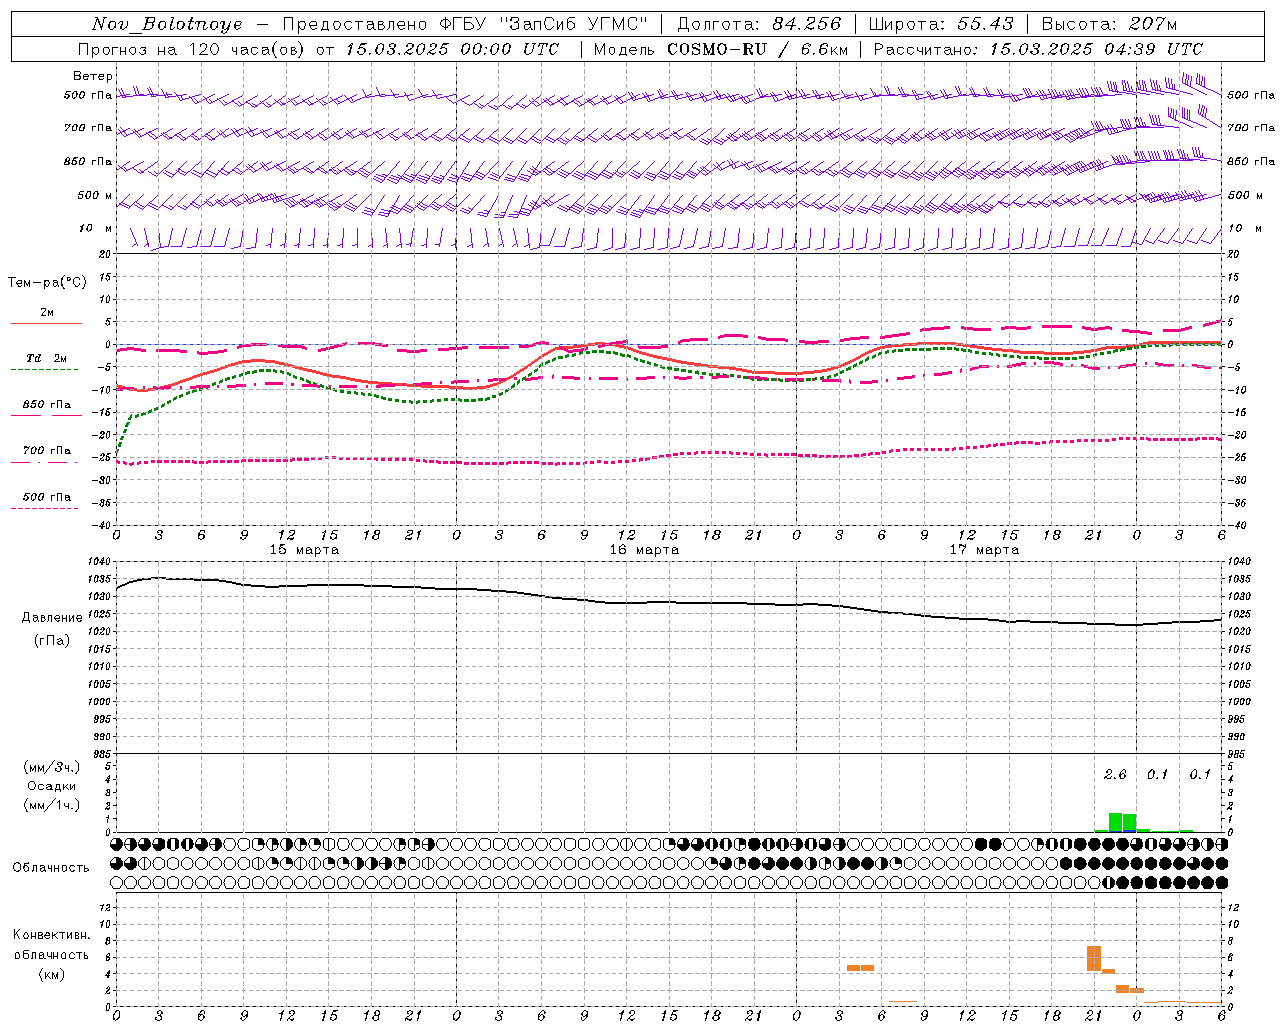Click the 15 марта date label
The height and width of the screenshot is (1024, 1280).
coord(304,550)
